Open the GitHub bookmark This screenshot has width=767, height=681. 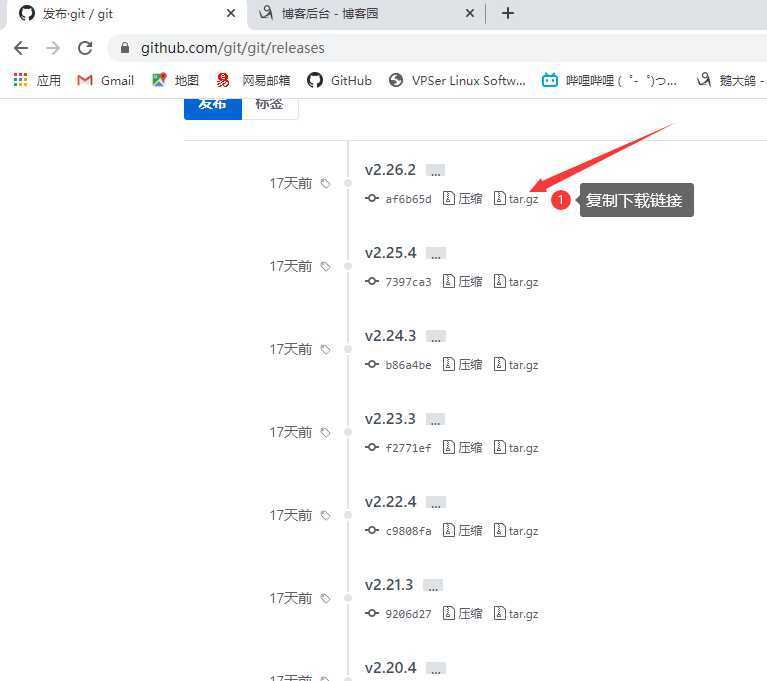coord(339,80)
